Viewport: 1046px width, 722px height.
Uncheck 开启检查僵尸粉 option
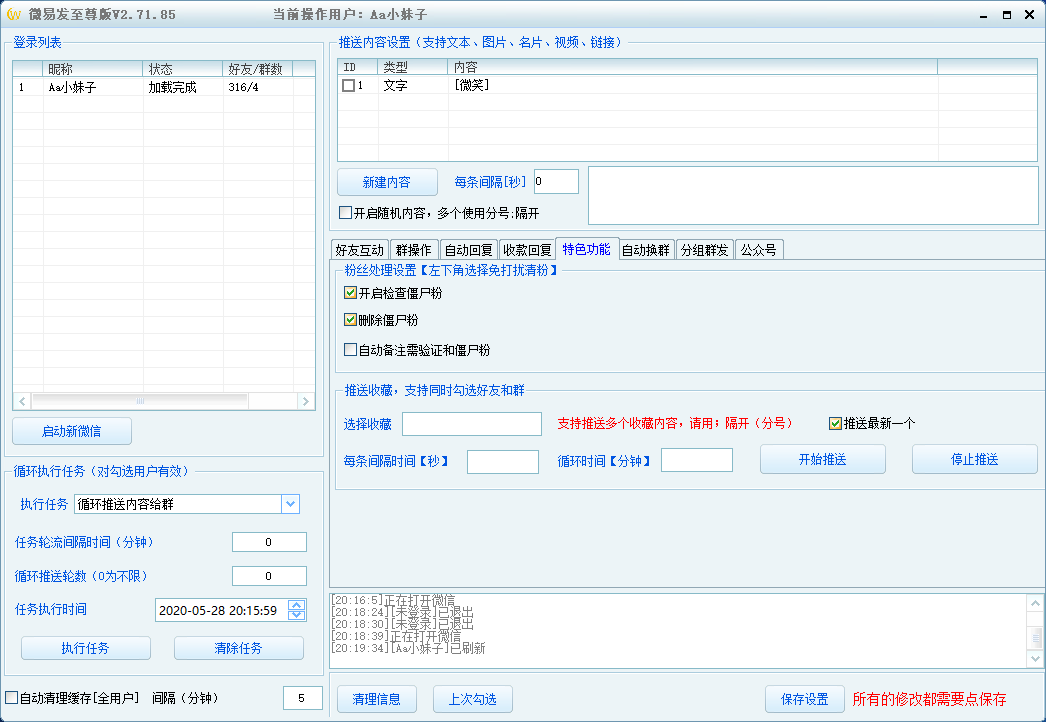coord(350,294)
